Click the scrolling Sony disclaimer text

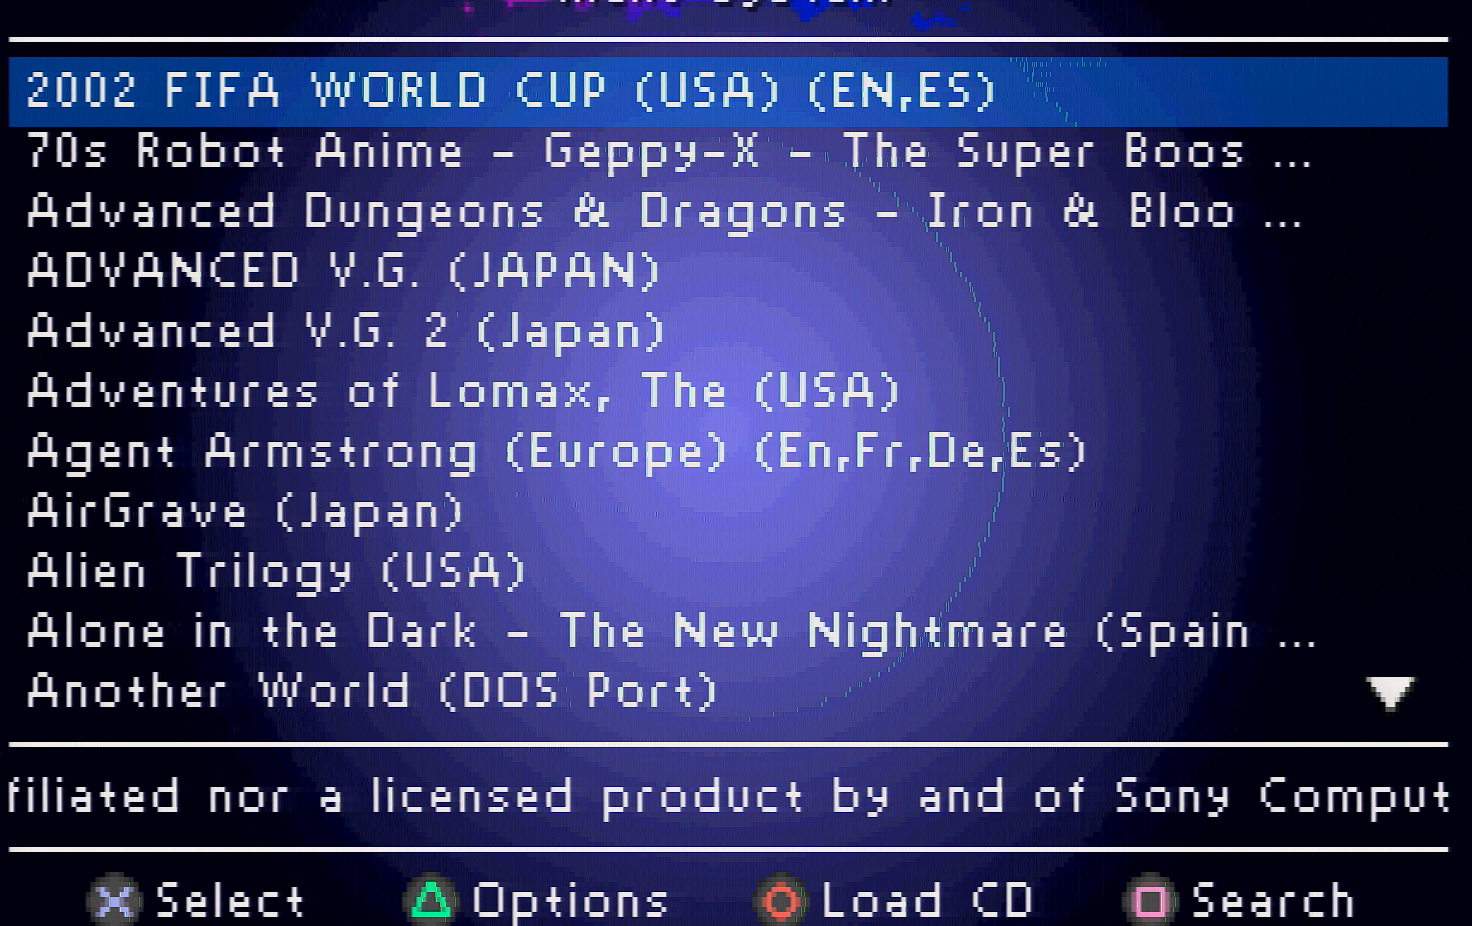tap(728, 798)
